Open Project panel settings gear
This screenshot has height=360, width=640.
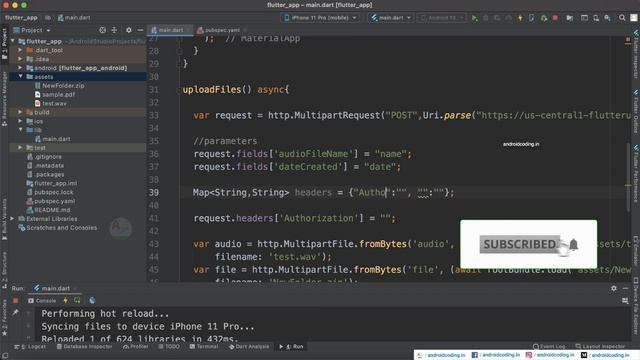pos(129,30)
